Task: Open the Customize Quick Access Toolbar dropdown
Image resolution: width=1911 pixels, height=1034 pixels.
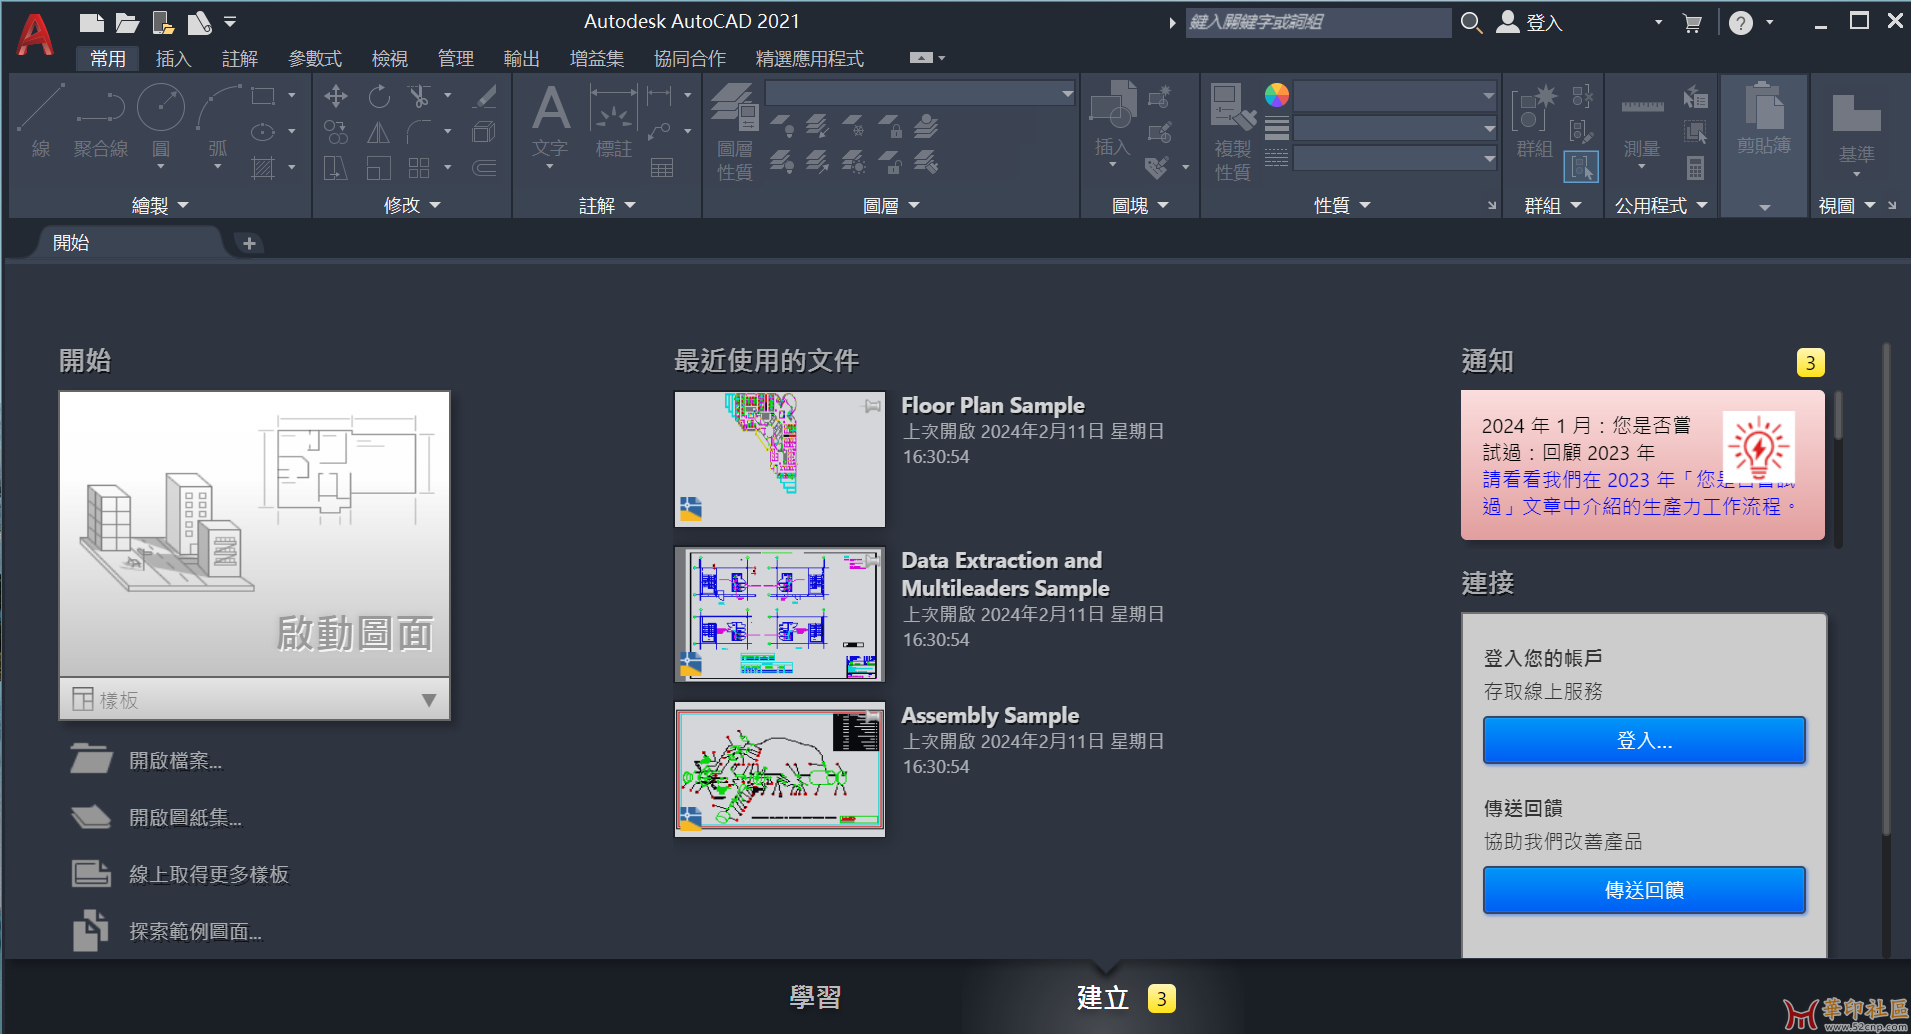Action: pyautogui.click(x=230, y=22)
